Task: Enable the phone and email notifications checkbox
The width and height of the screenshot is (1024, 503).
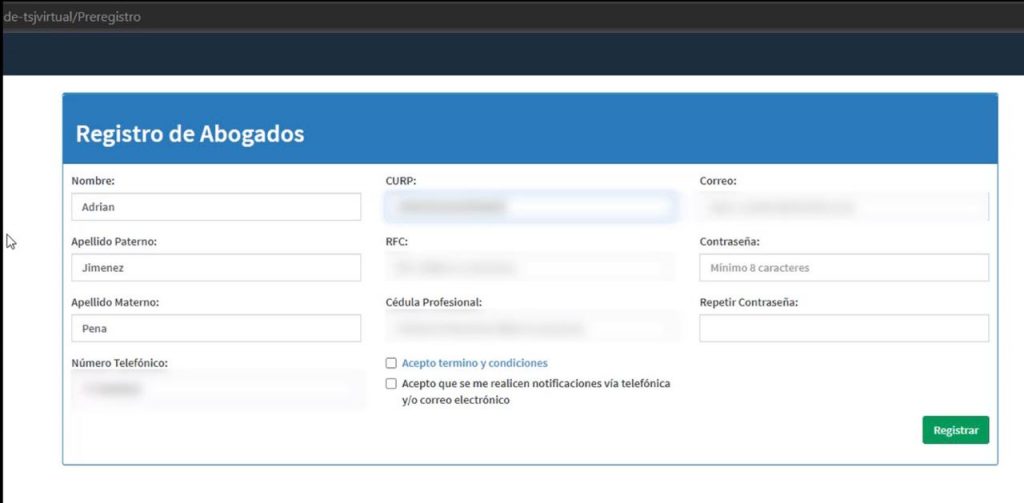Action: coord(391,384)
